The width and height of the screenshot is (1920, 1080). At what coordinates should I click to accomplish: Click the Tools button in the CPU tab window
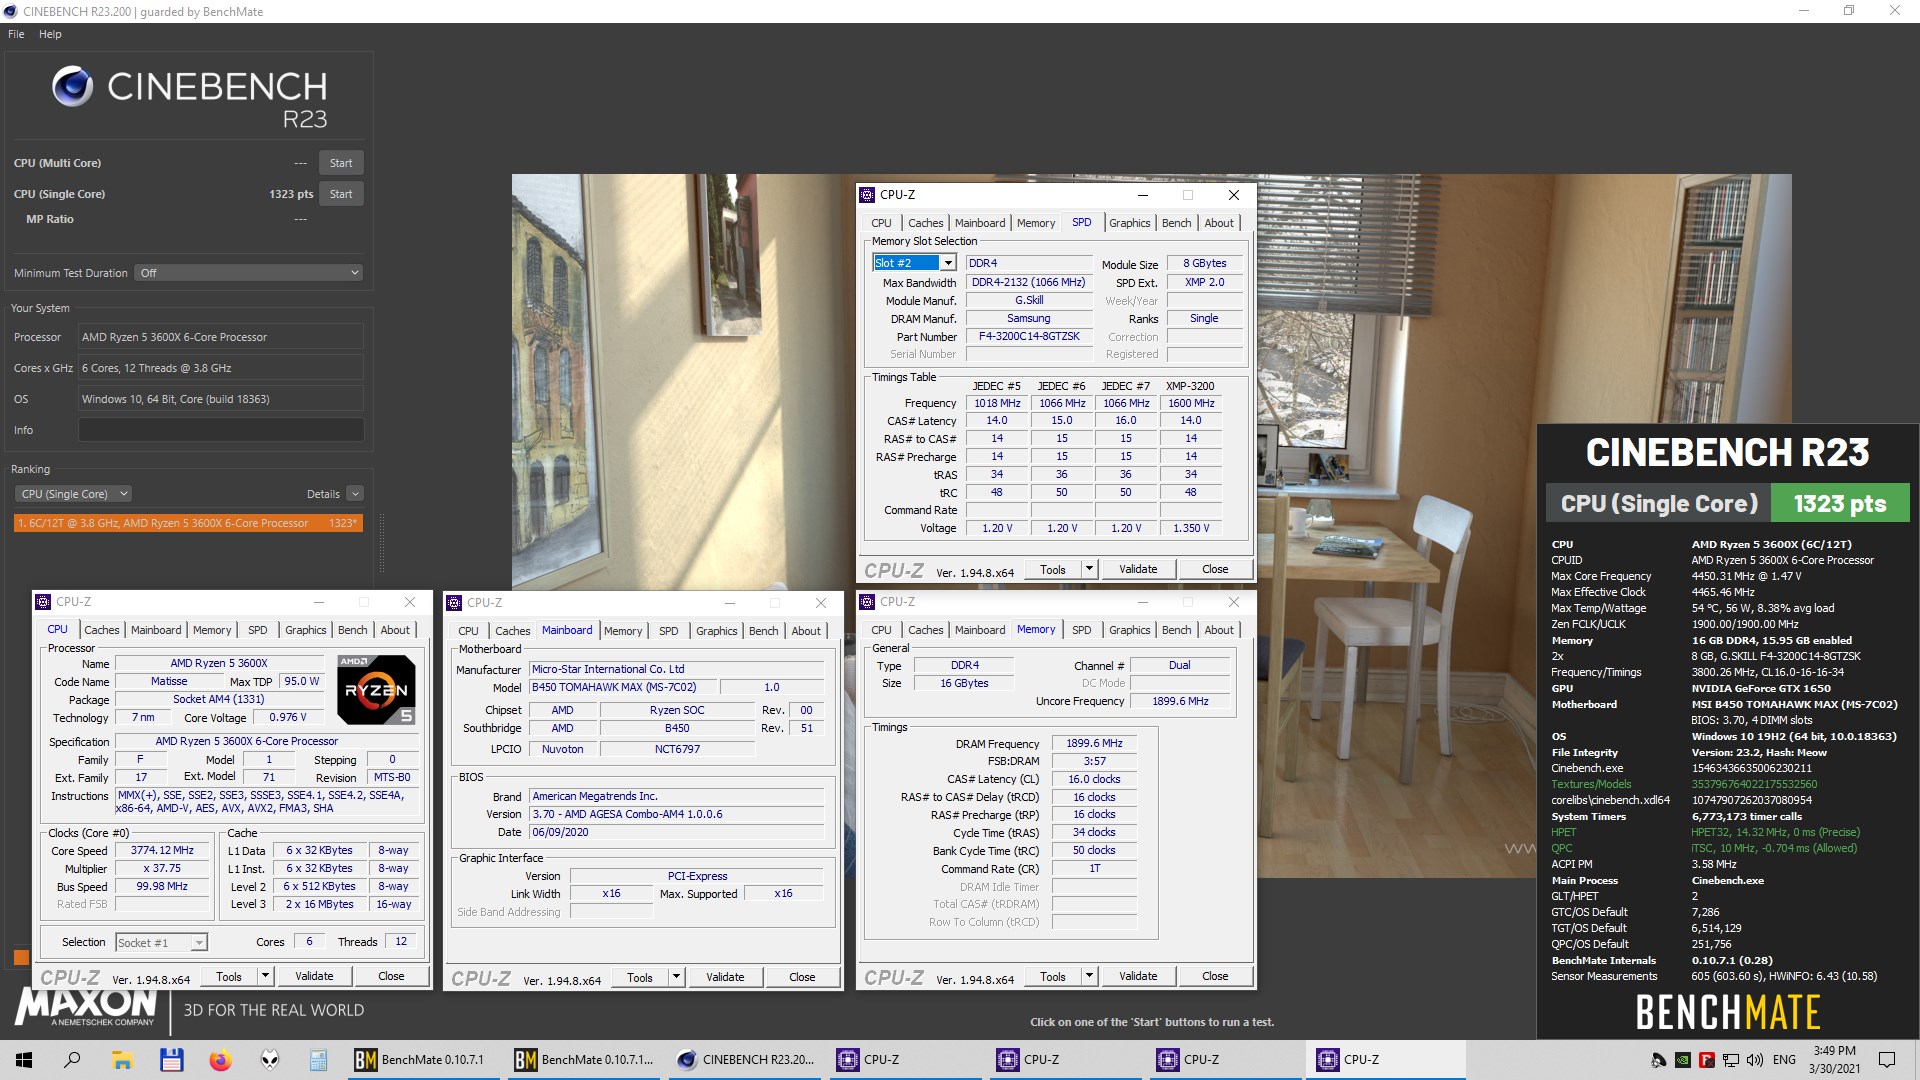pyautogui.click(x=229, y=976)
